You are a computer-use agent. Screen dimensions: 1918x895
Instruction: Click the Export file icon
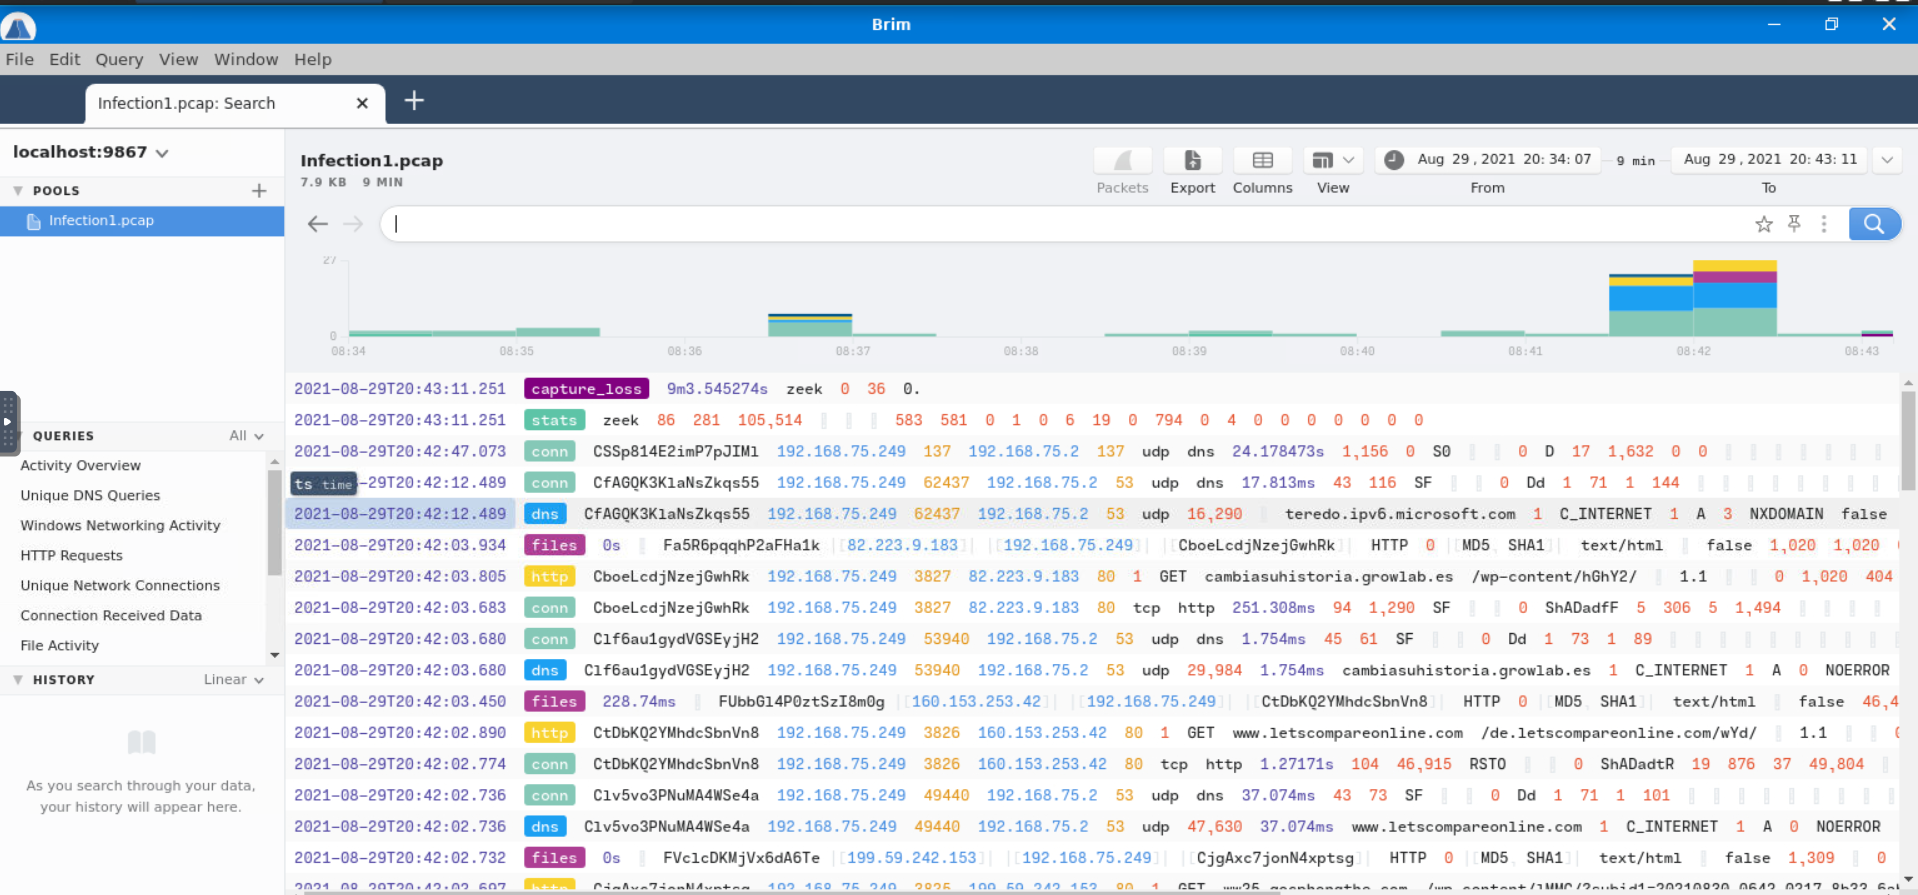[1192, 161]
